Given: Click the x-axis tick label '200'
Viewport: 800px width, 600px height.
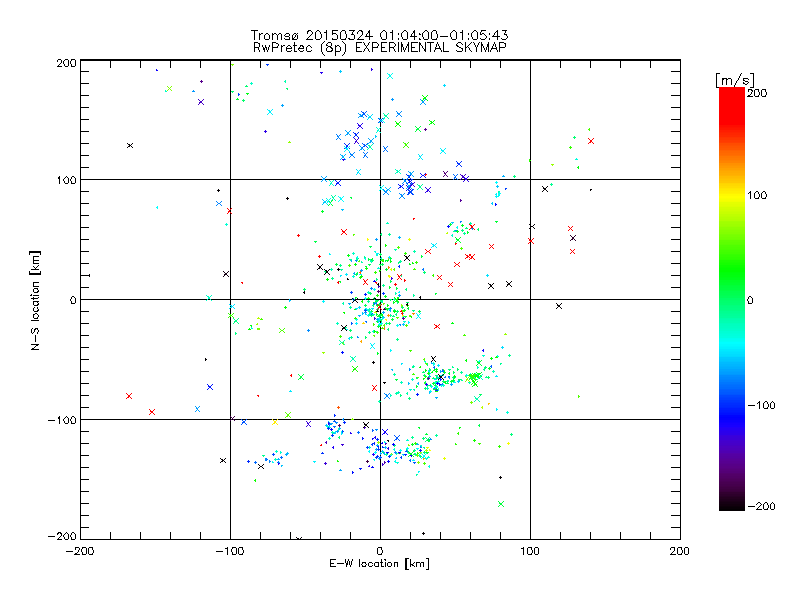Looking at the screenshot, I should coord(679,551).
